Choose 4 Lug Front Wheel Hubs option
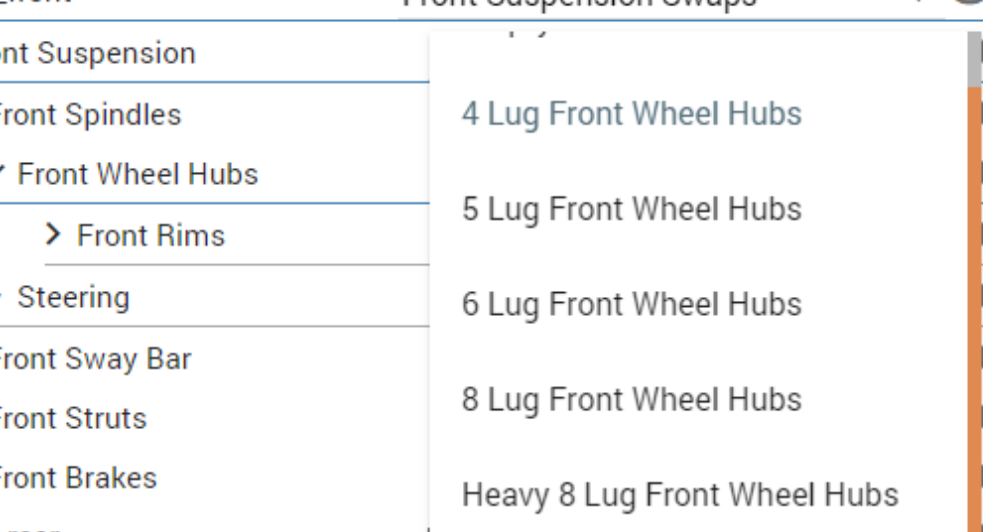Image resolution: width=983 pixels, height=532 pixels. 631,114
